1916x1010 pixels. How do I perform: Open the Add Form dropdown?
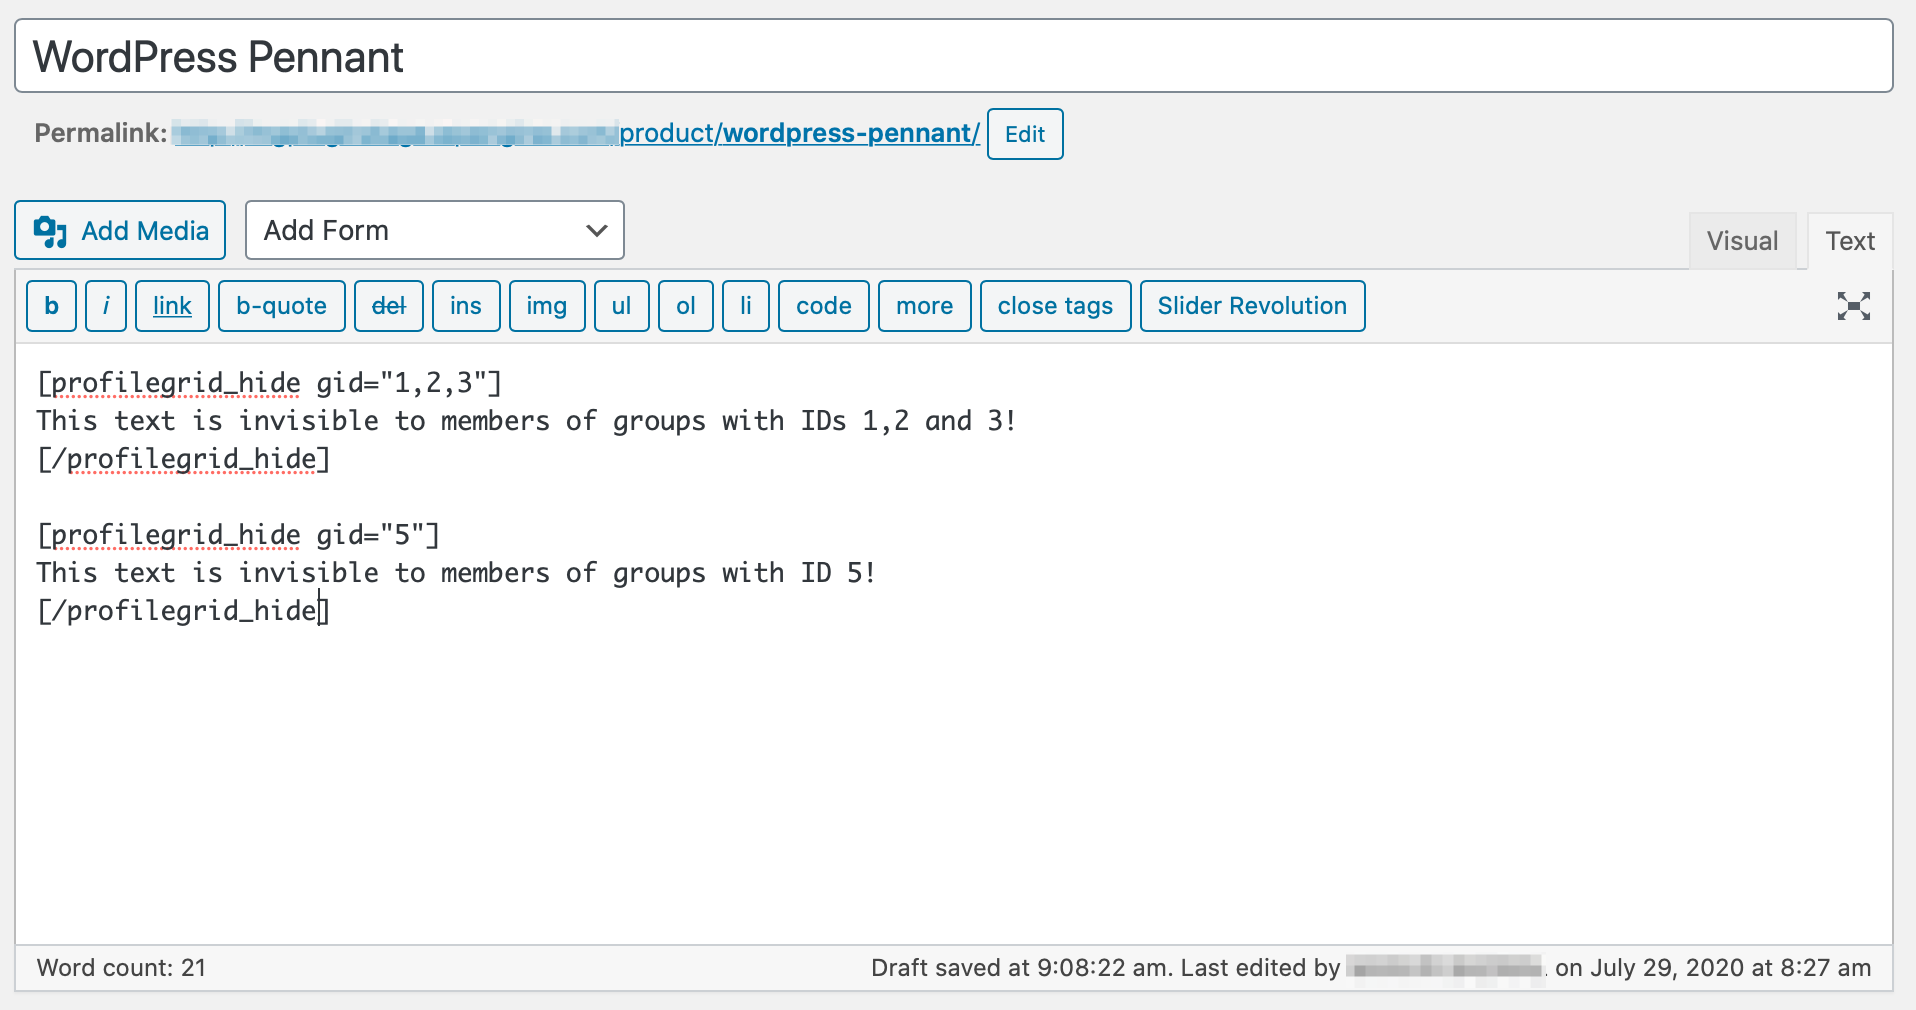point(434,230)
